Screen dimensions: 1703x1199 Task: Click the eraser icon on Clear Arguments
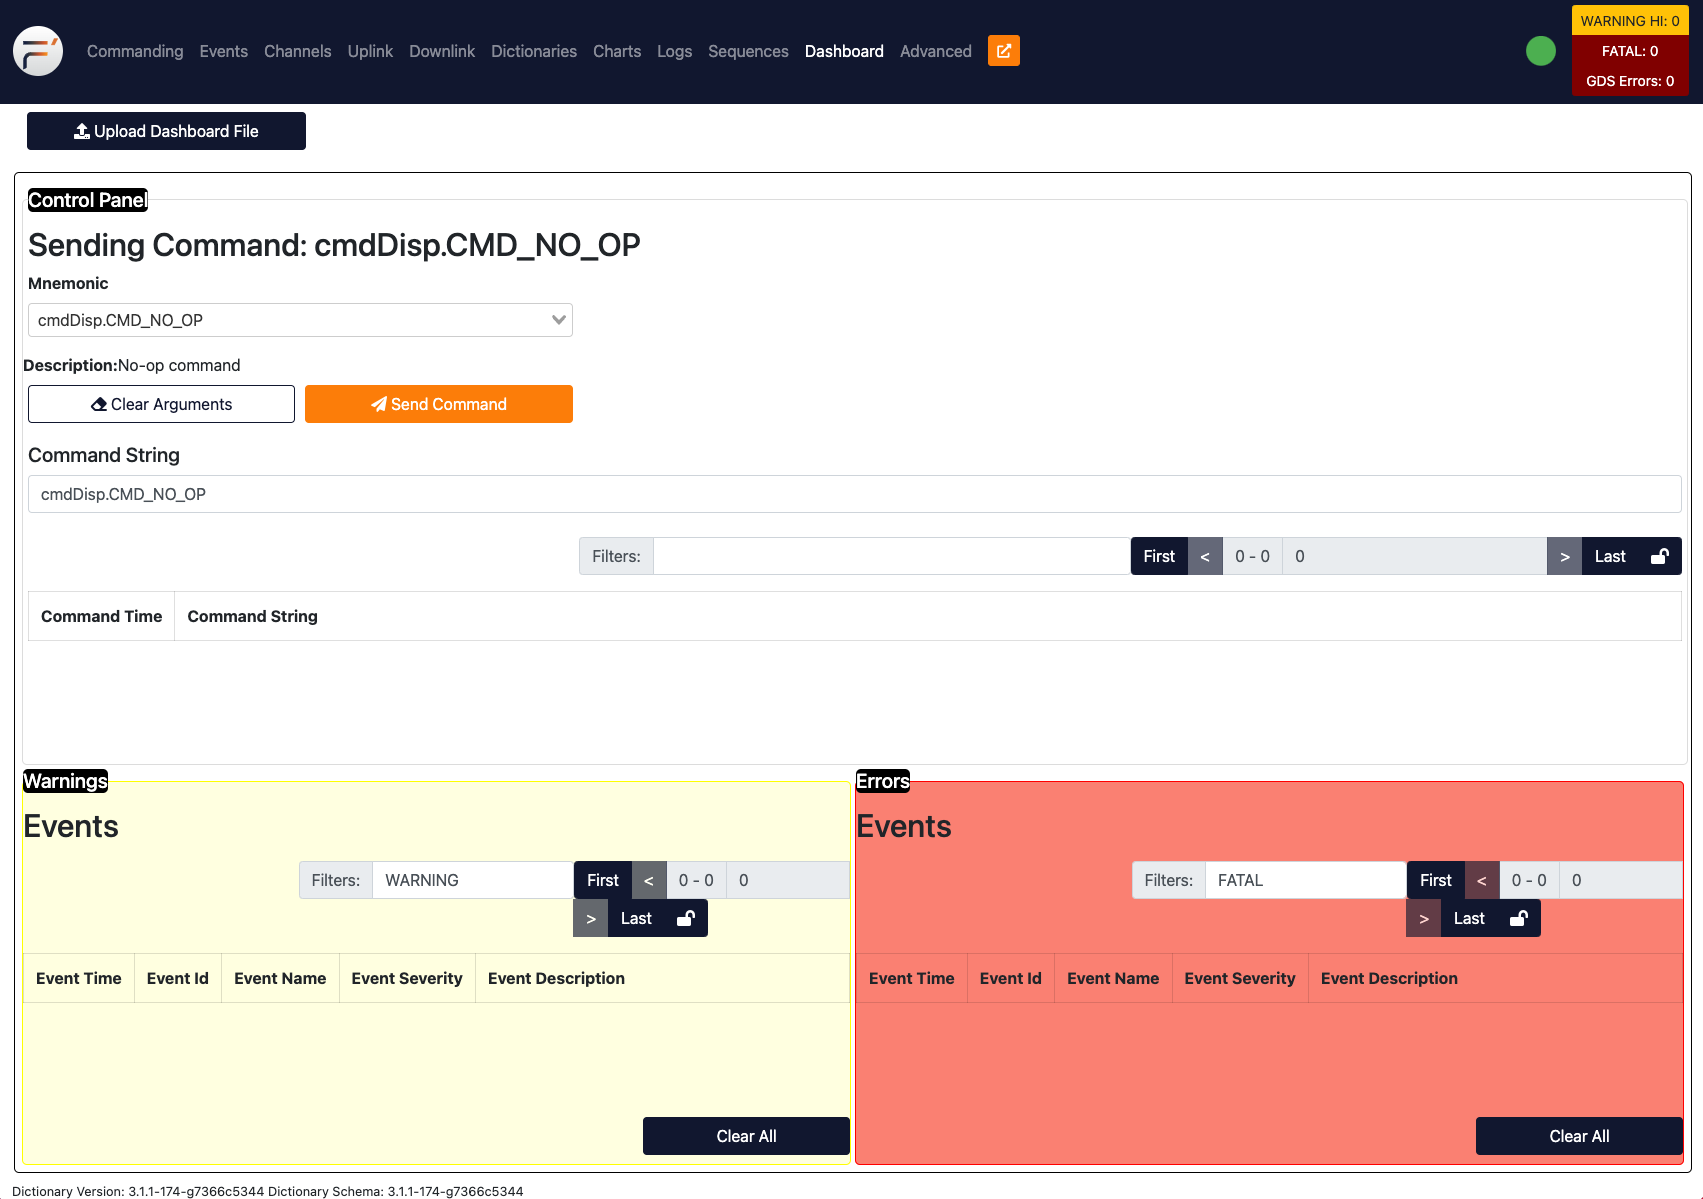[99, 404]
